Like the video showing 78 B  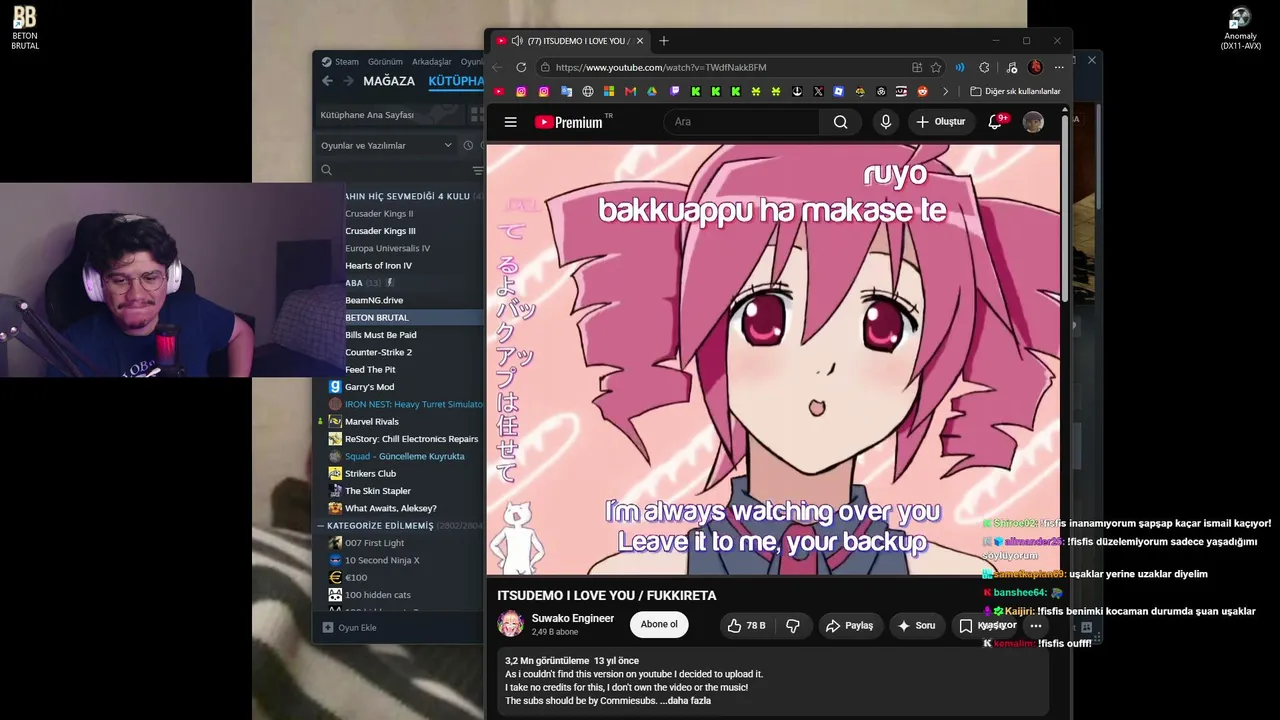point(746,625)
